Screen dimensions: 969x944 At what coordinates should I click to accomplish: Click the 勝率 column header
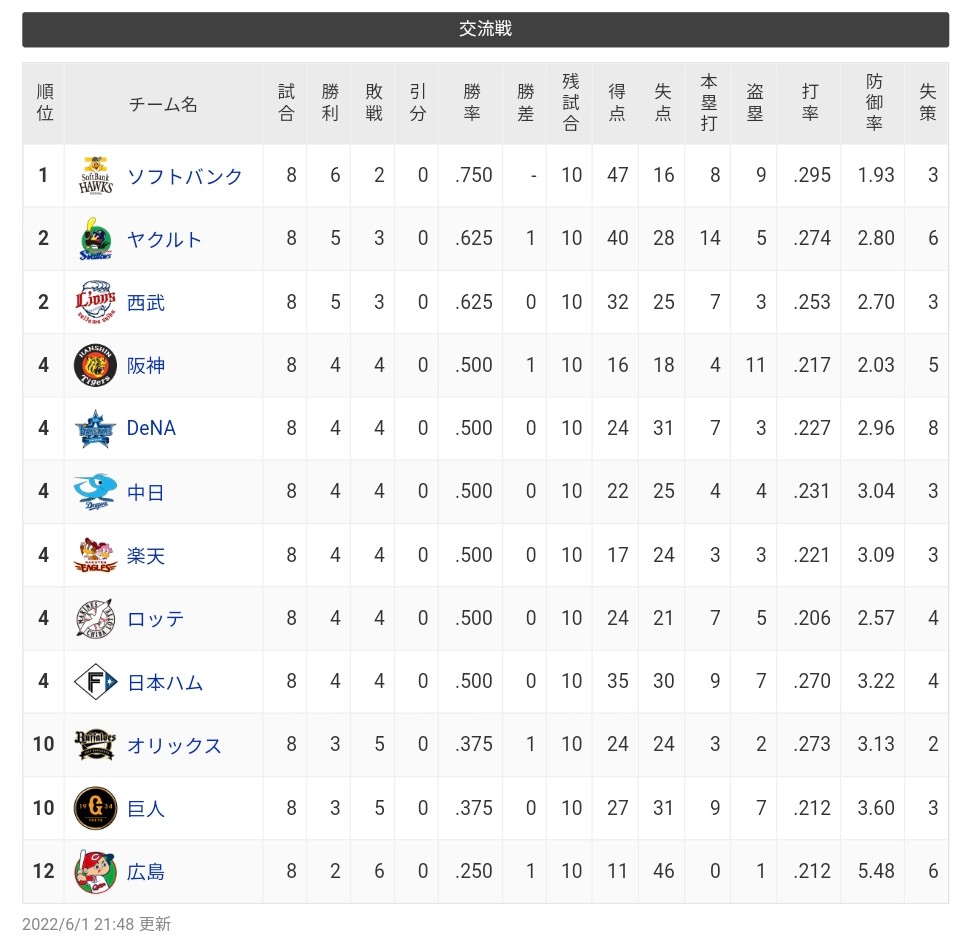tap(472, 103)
